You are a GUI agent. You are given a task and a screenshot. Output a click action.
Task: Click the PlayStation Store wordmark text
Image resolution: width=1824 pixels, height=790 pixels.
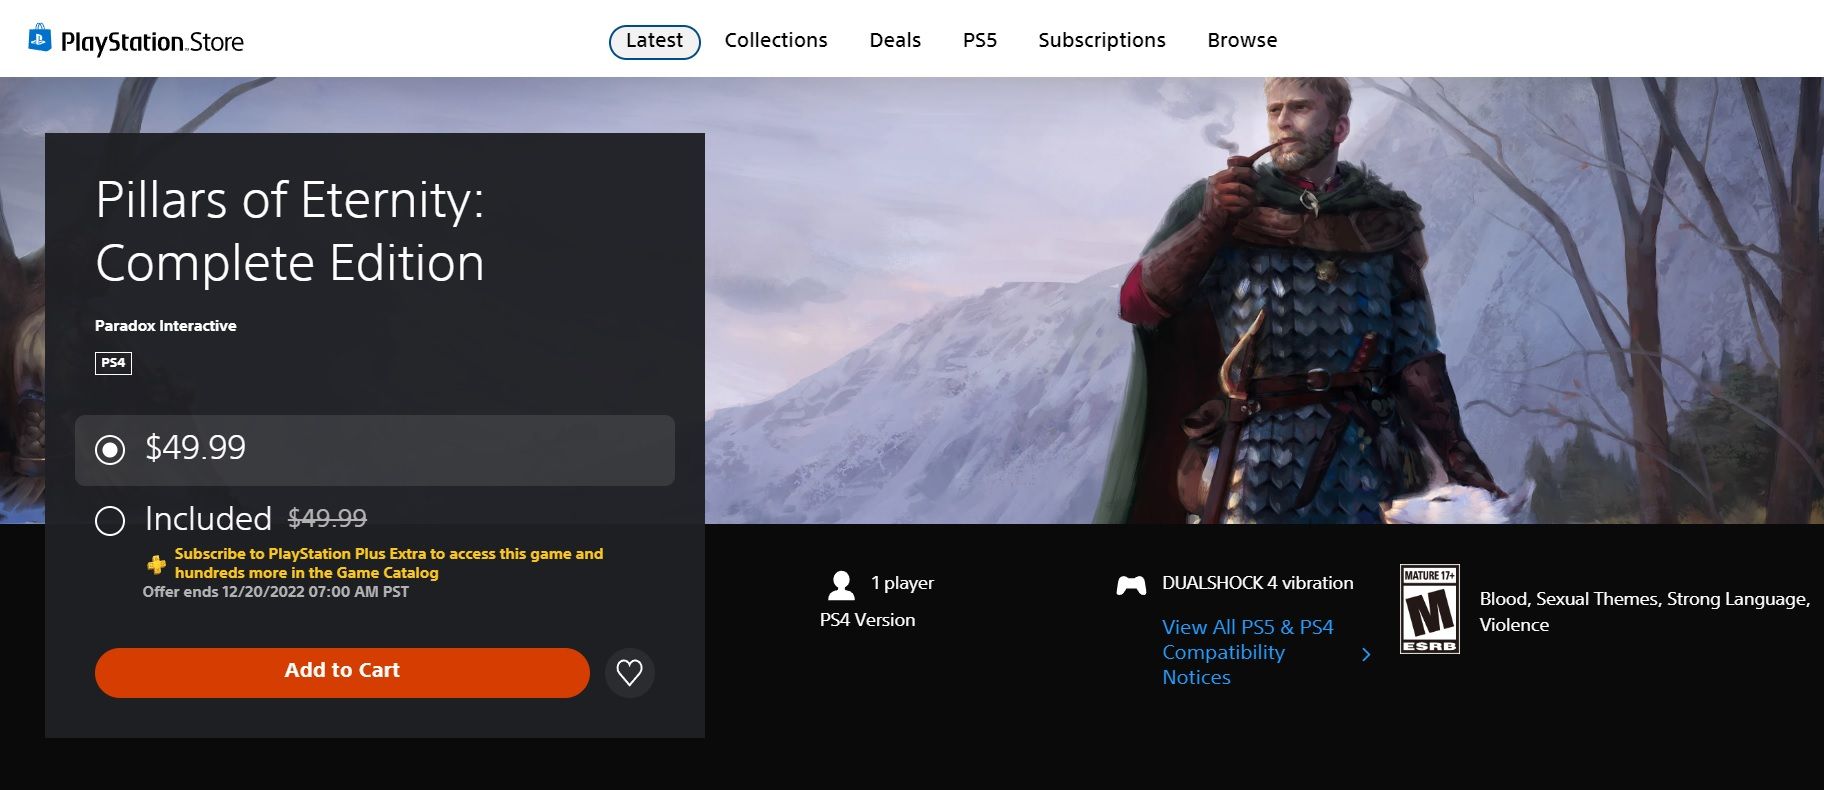pyautogui.click(x=152, y=42)
